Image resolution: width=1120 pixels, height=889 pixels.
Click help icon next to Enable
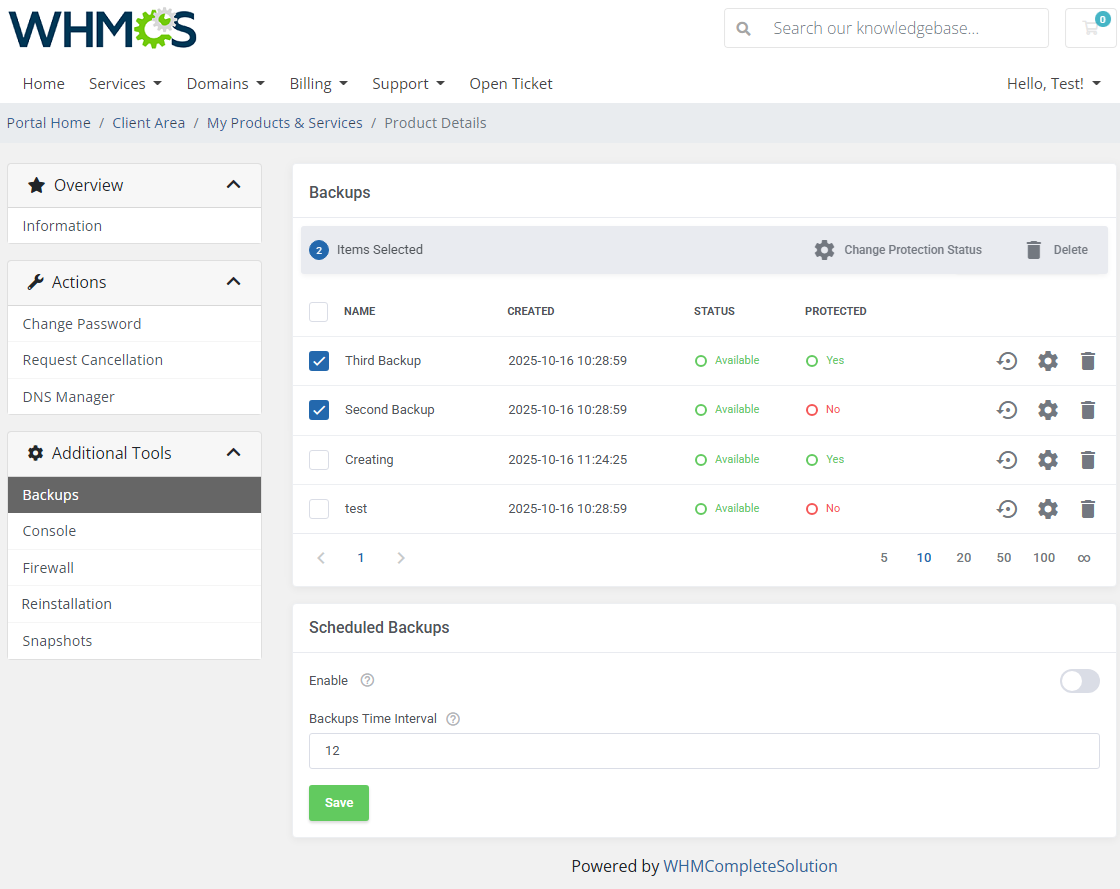click(367, 681)
